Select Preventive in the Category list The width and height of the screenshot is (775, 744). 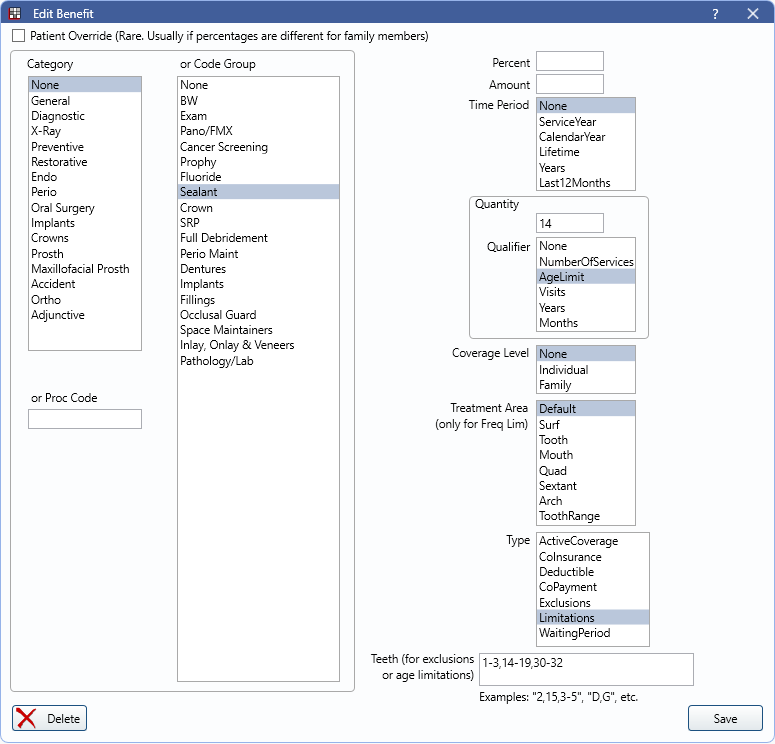pos(57,146)
